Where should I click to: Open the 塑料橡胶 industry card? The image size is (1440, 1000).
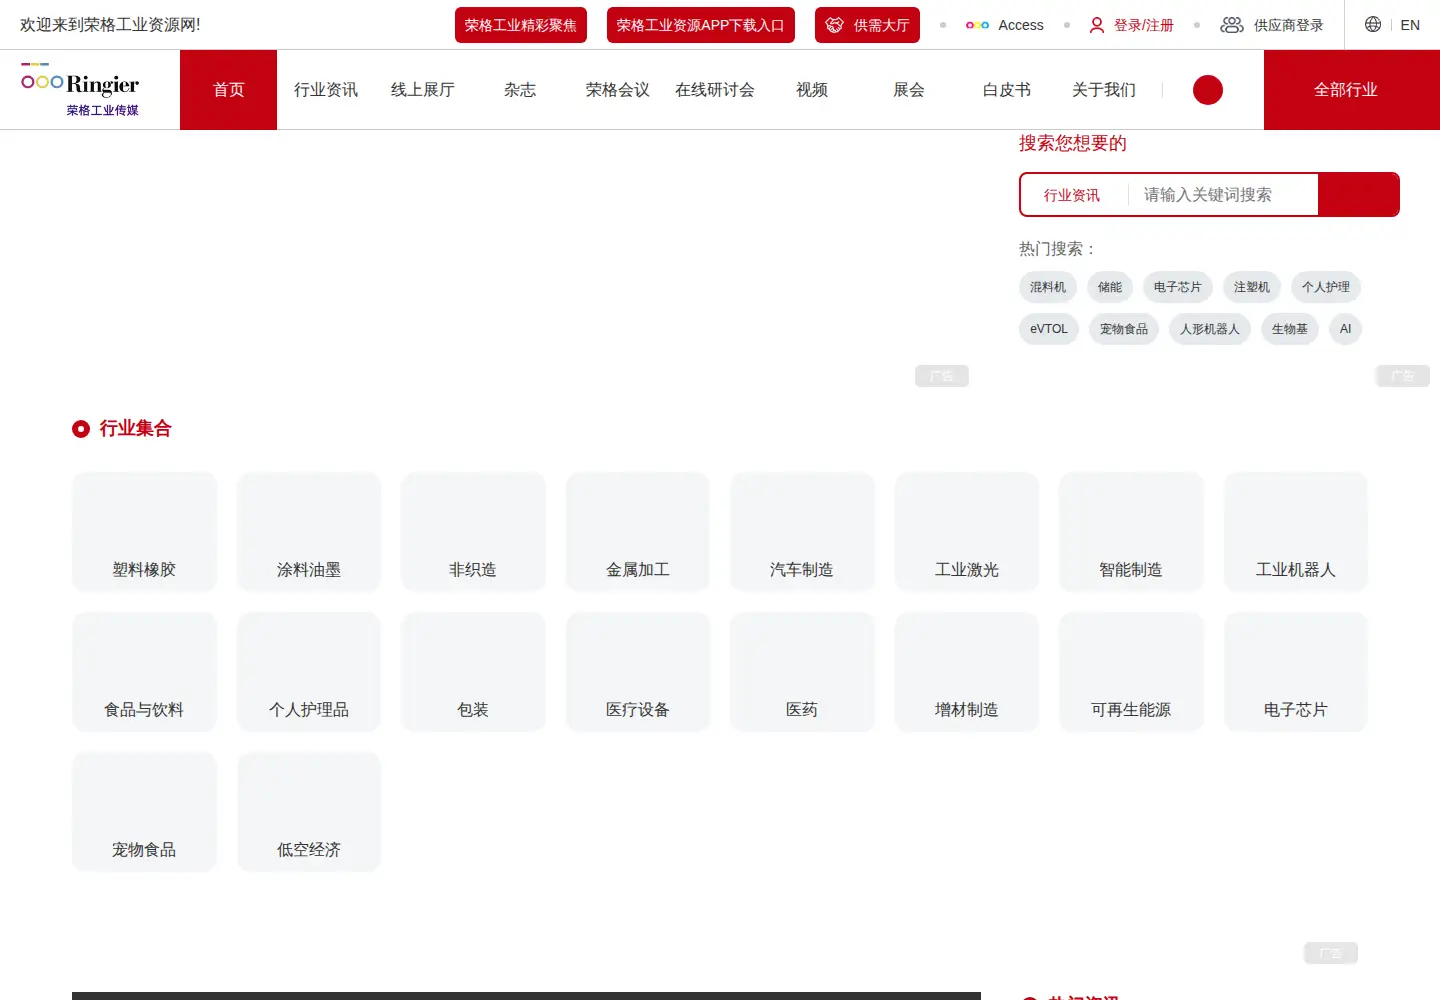(x=144, y=532)
